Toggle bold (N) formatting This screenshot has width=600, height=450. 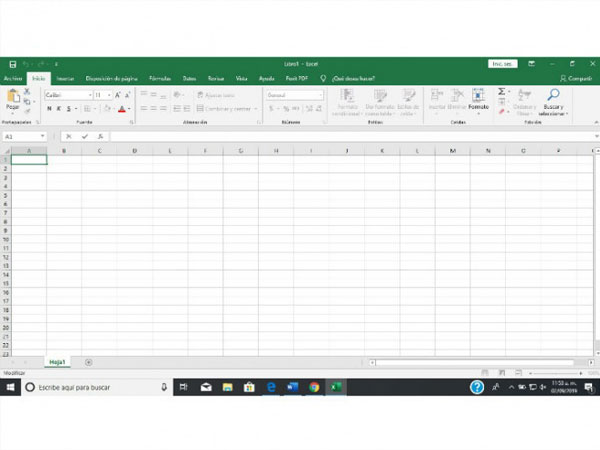click(x=49, y=109)
